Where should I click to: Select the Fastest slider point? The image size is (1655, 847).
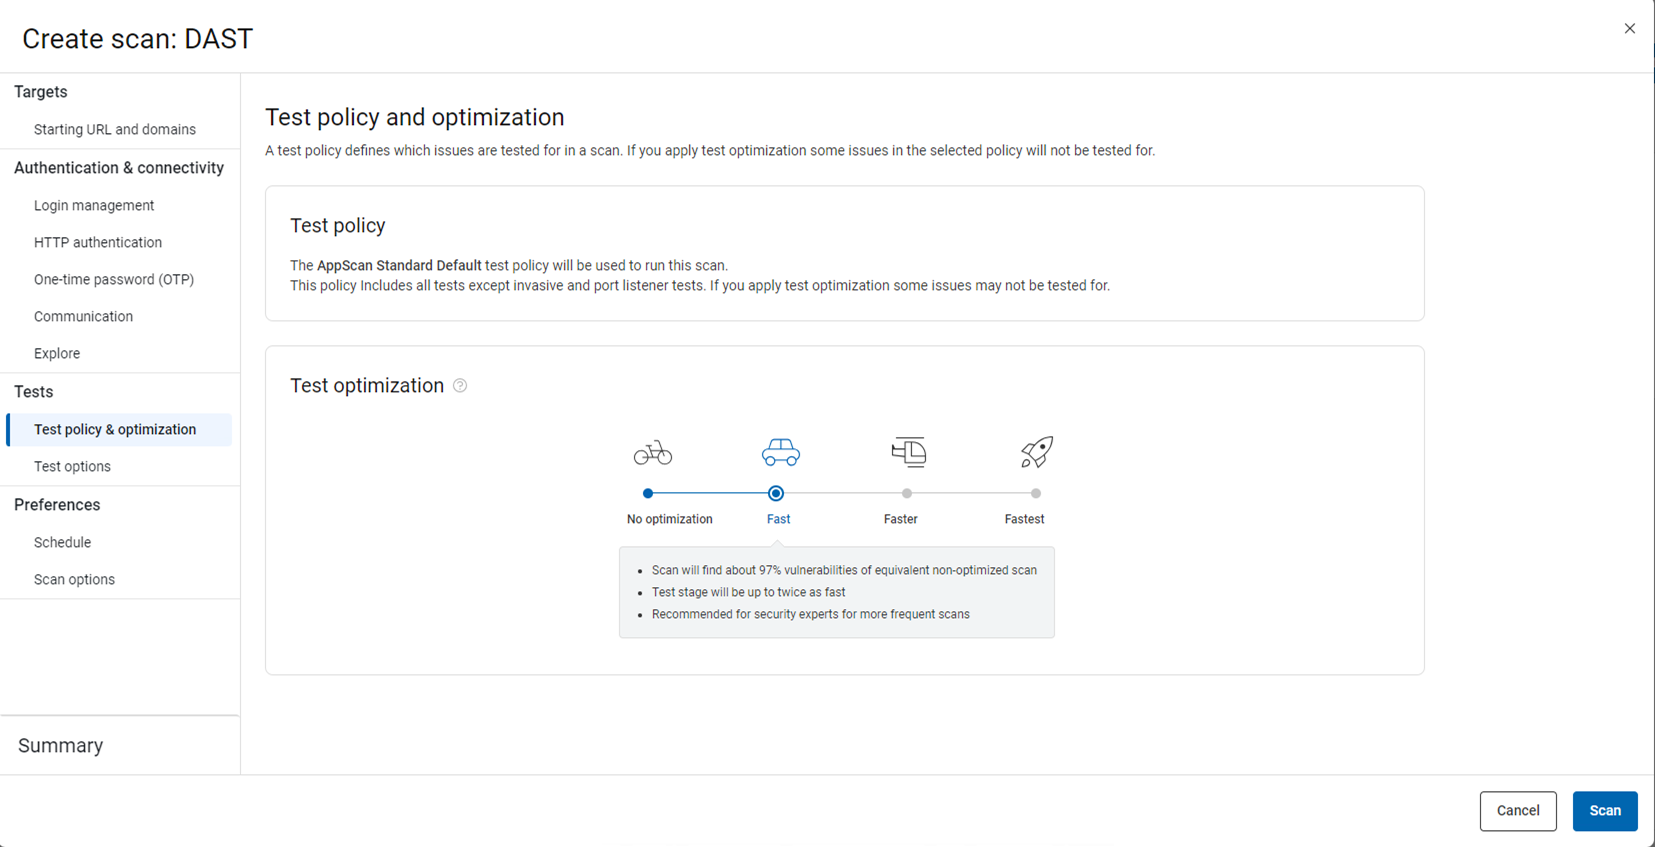pyautogui.click(x=1036, y=493)
